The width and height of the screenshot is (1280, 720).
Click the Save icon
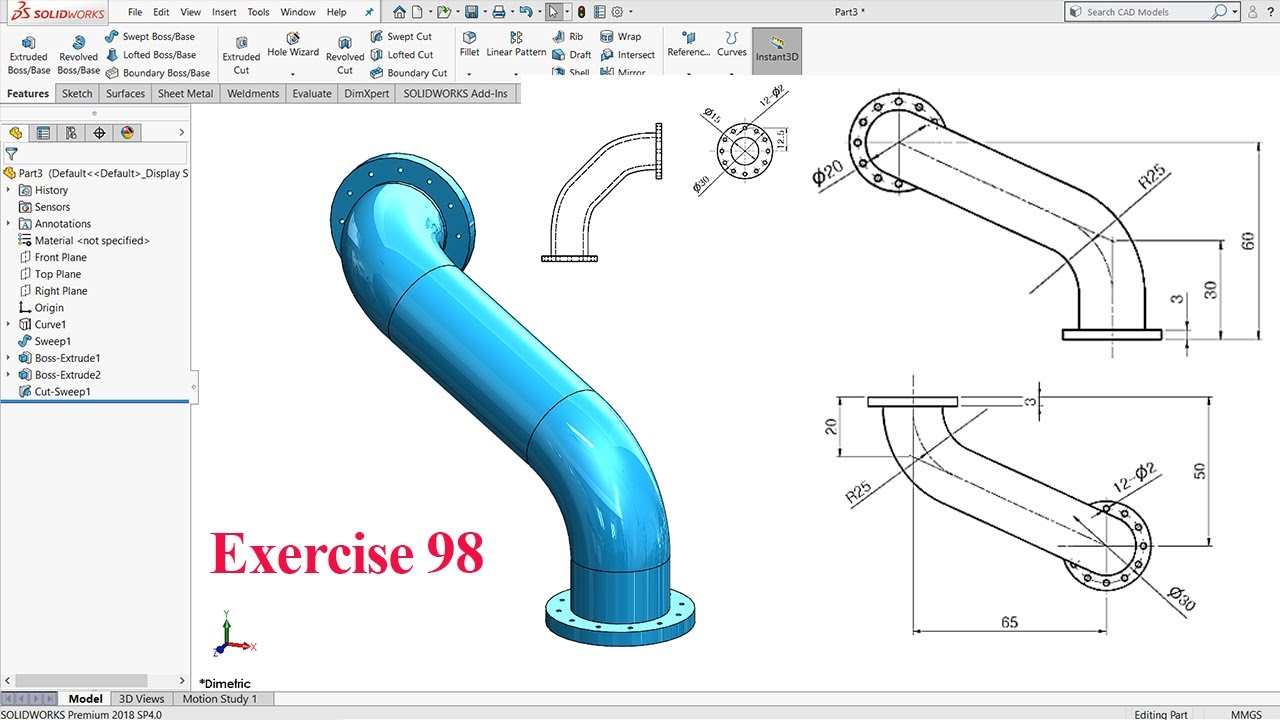click(470, 12)
